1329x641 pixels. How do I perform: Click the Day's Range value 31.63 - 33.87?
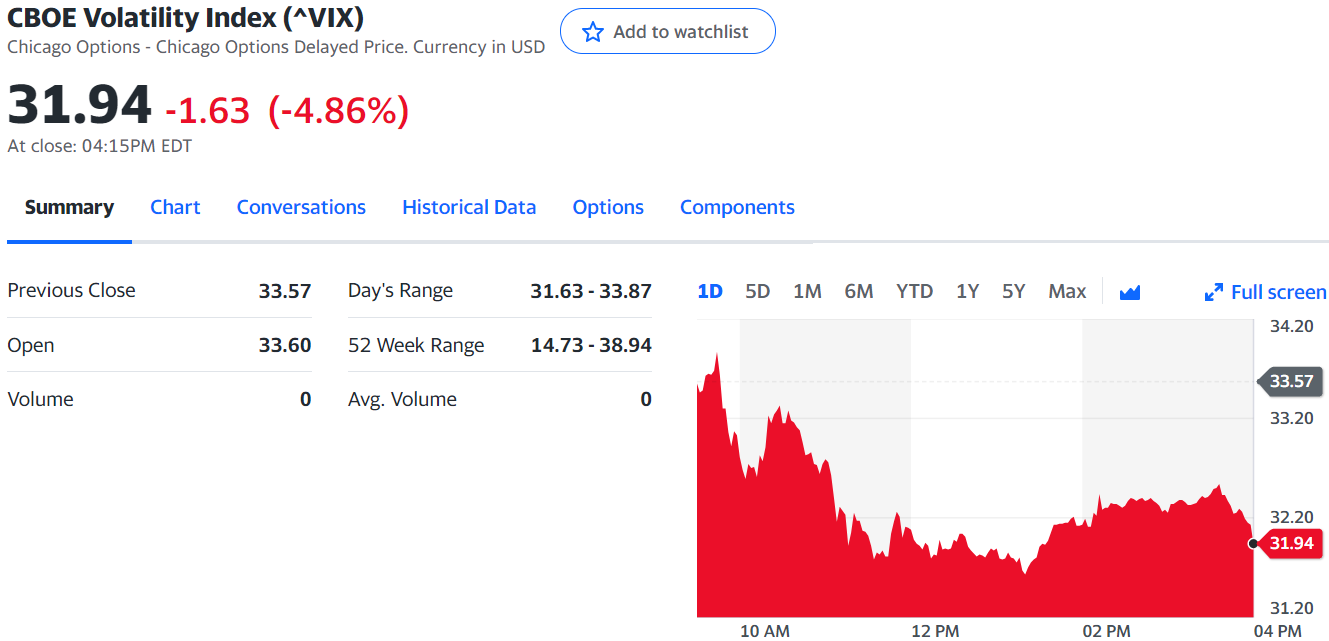coord(591,291)
